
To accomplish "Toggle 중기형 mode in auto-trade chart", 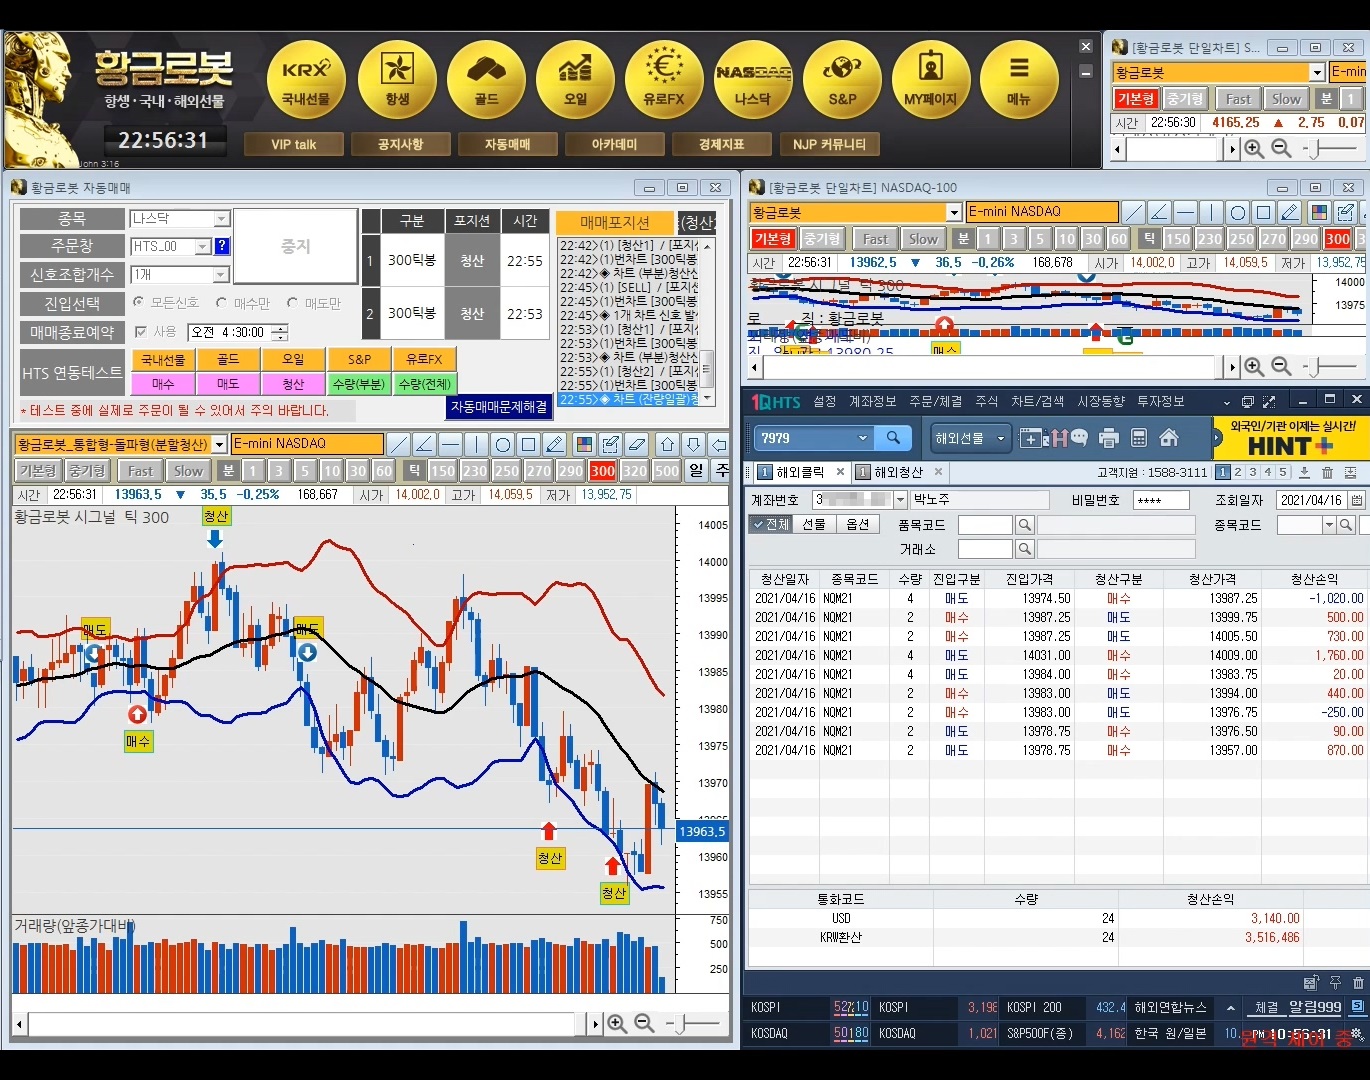I will click(87, 470).
